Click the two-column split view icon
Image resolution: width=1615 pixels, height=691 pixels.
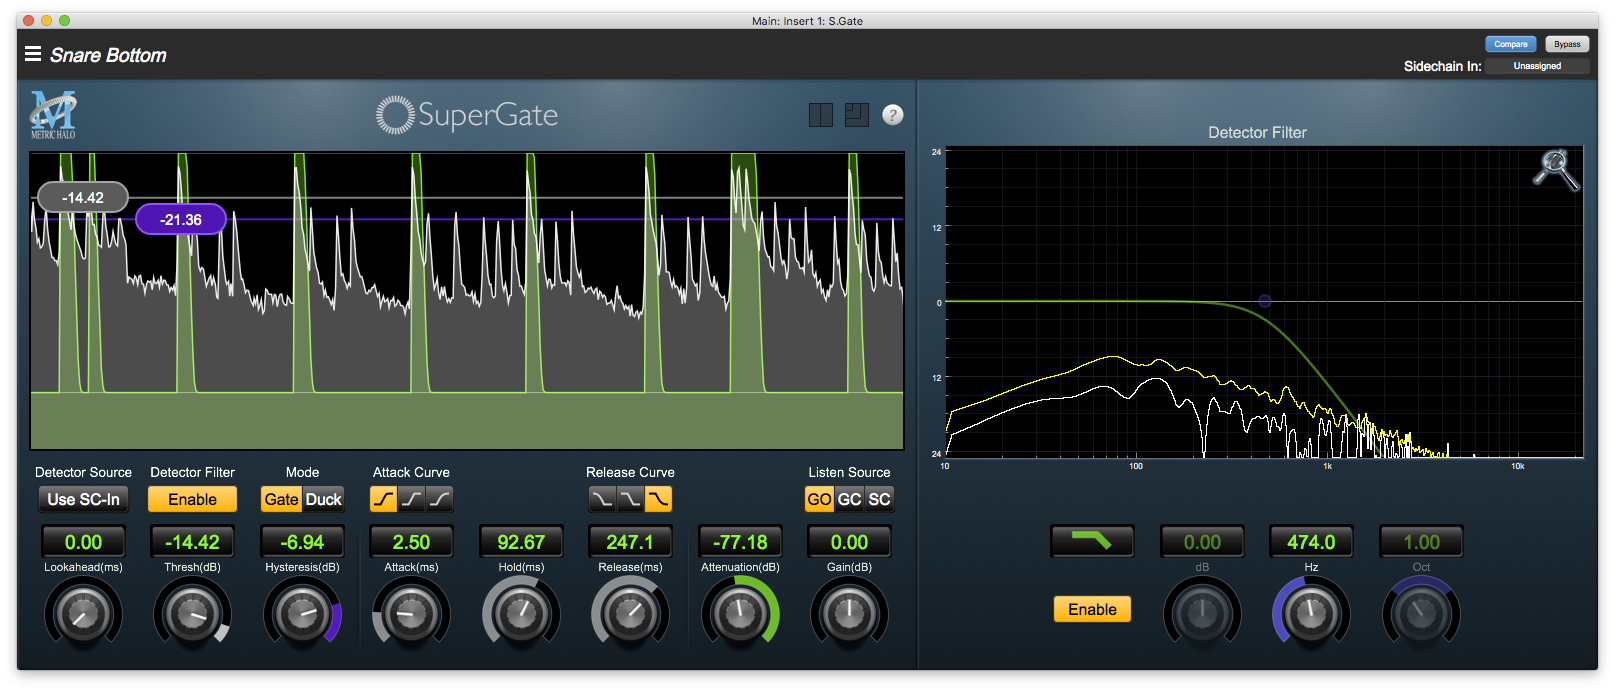tap(821, 115)
